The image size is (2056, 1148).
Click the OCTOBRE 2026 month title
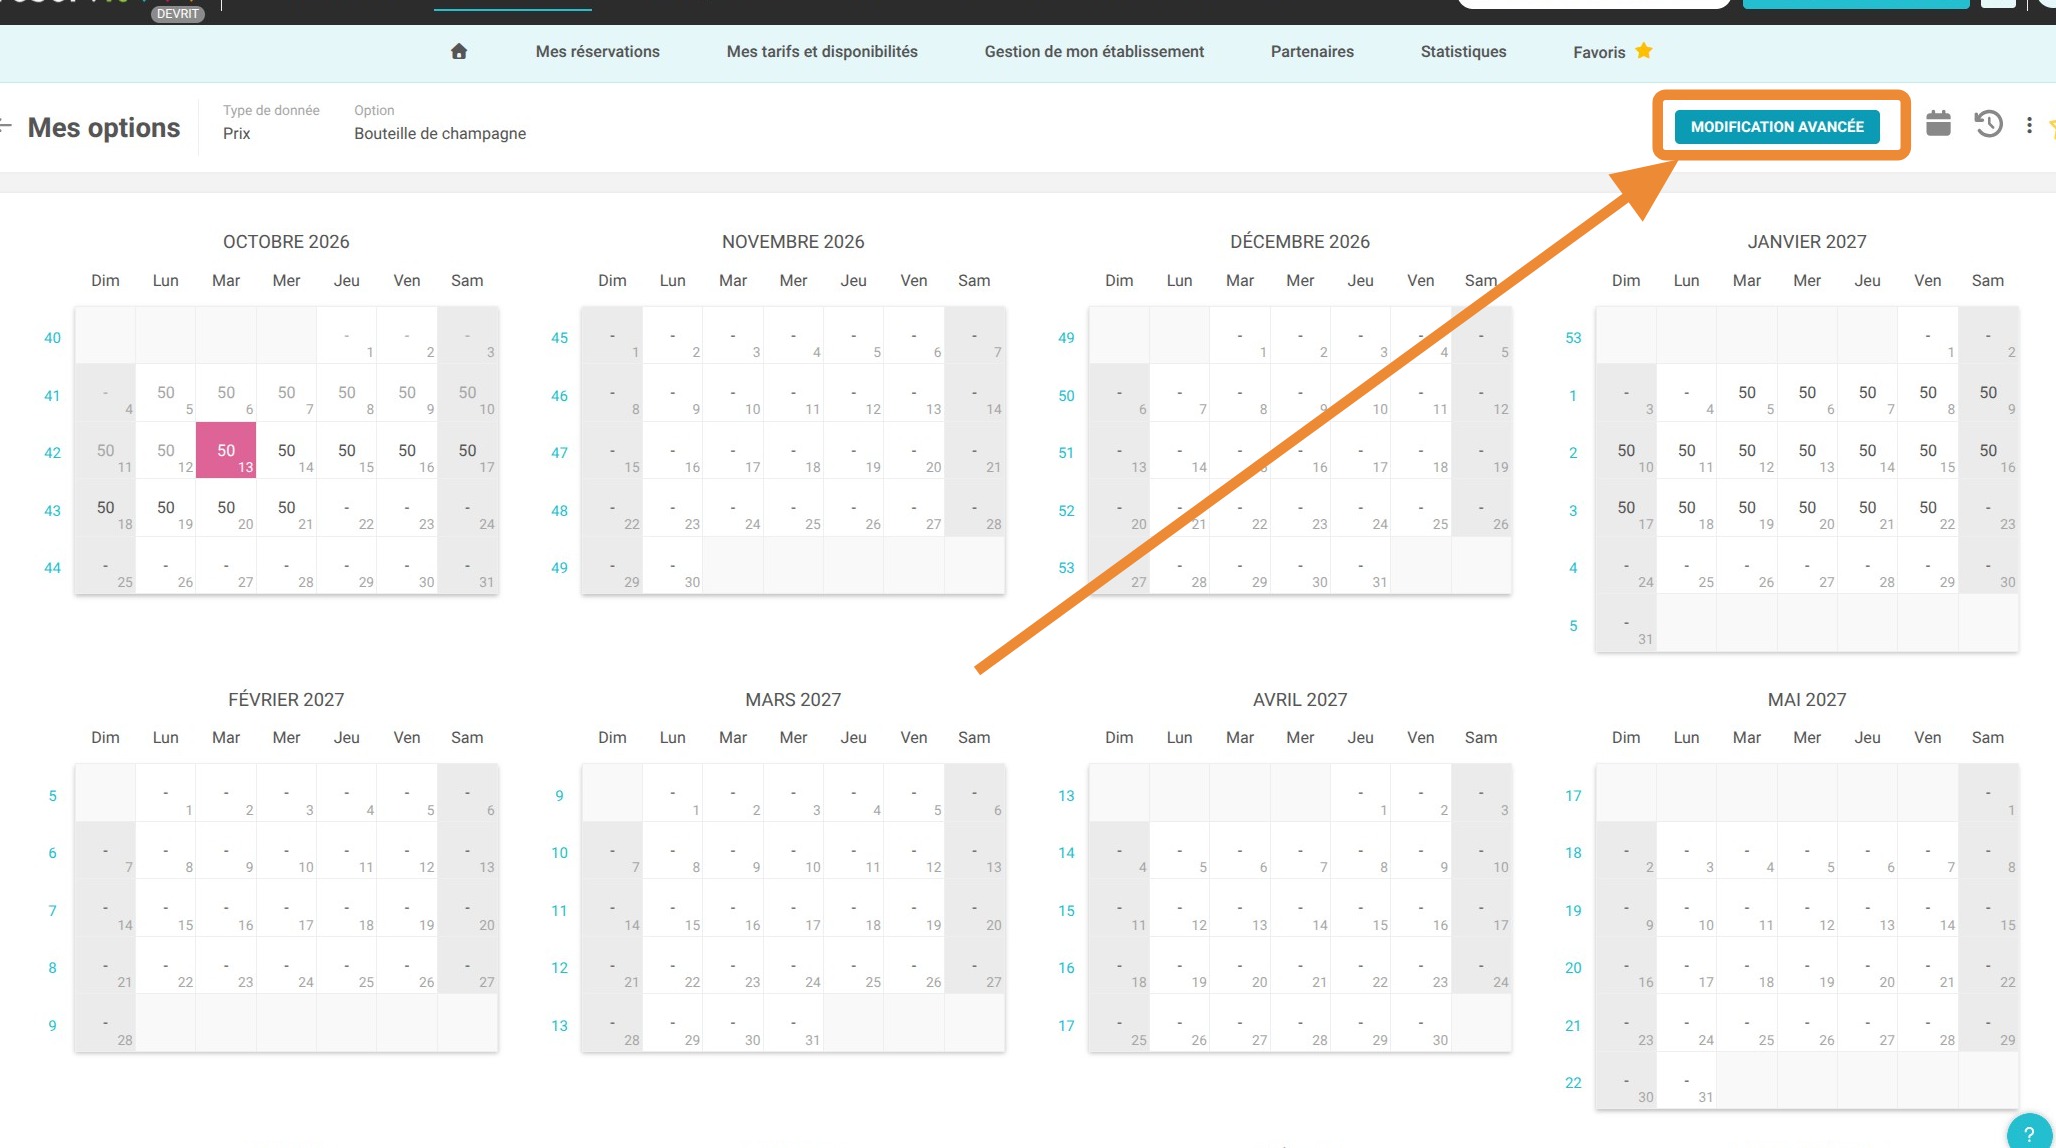point(286,242)
